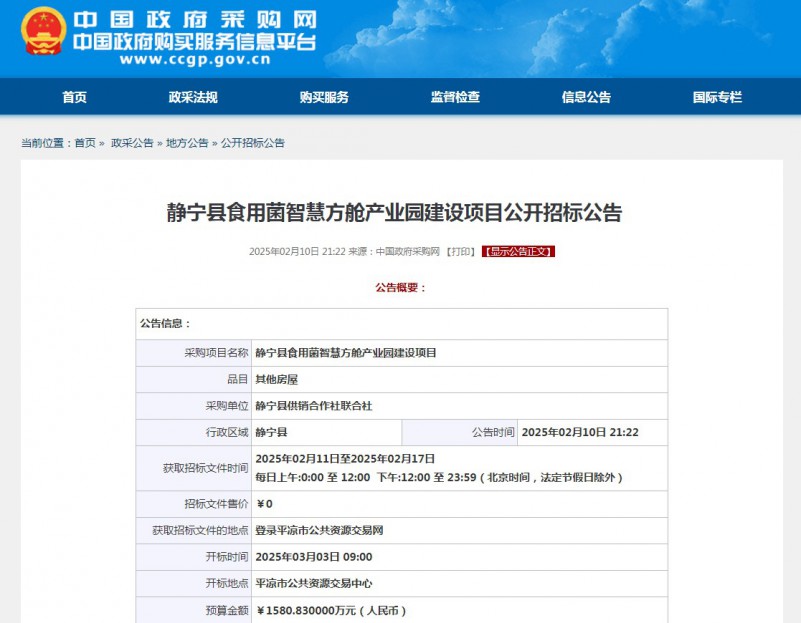Screen dimensions: 801x623
Task: Go to 购买服务 in the nav bar
Action: pyautogui.click(x=324, y=97)
